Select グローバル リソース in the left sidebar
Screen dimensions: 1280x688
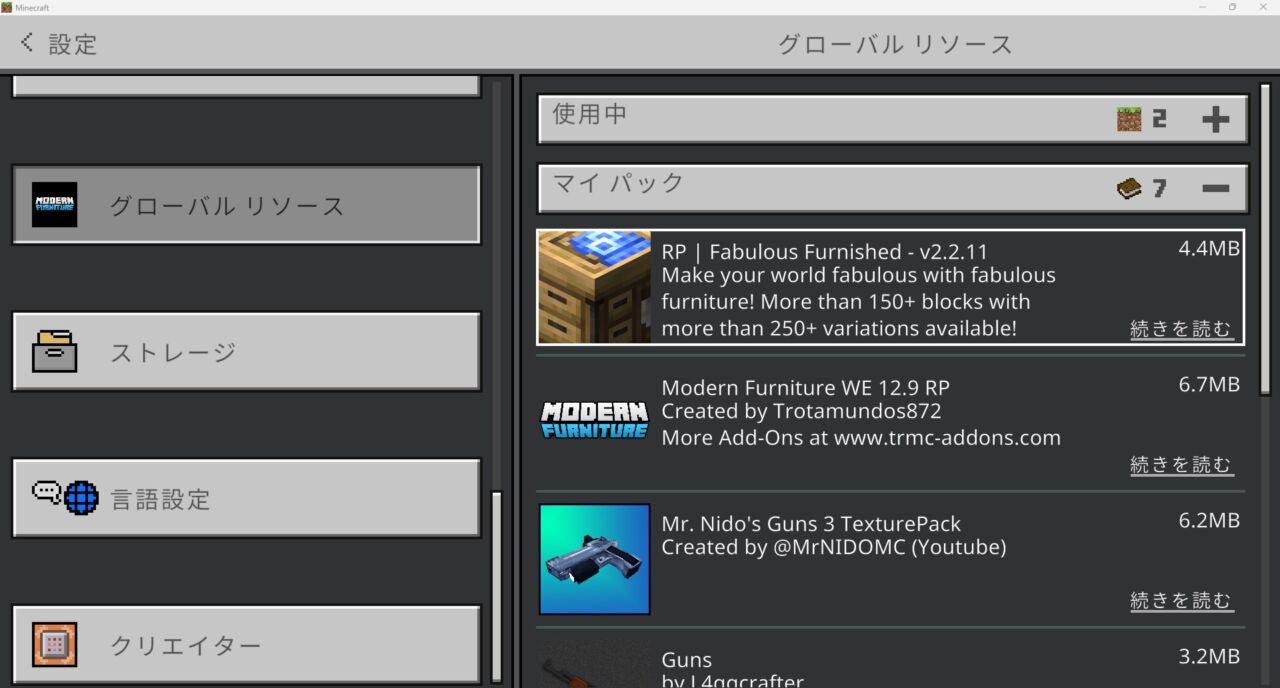(x=246, y=204)
